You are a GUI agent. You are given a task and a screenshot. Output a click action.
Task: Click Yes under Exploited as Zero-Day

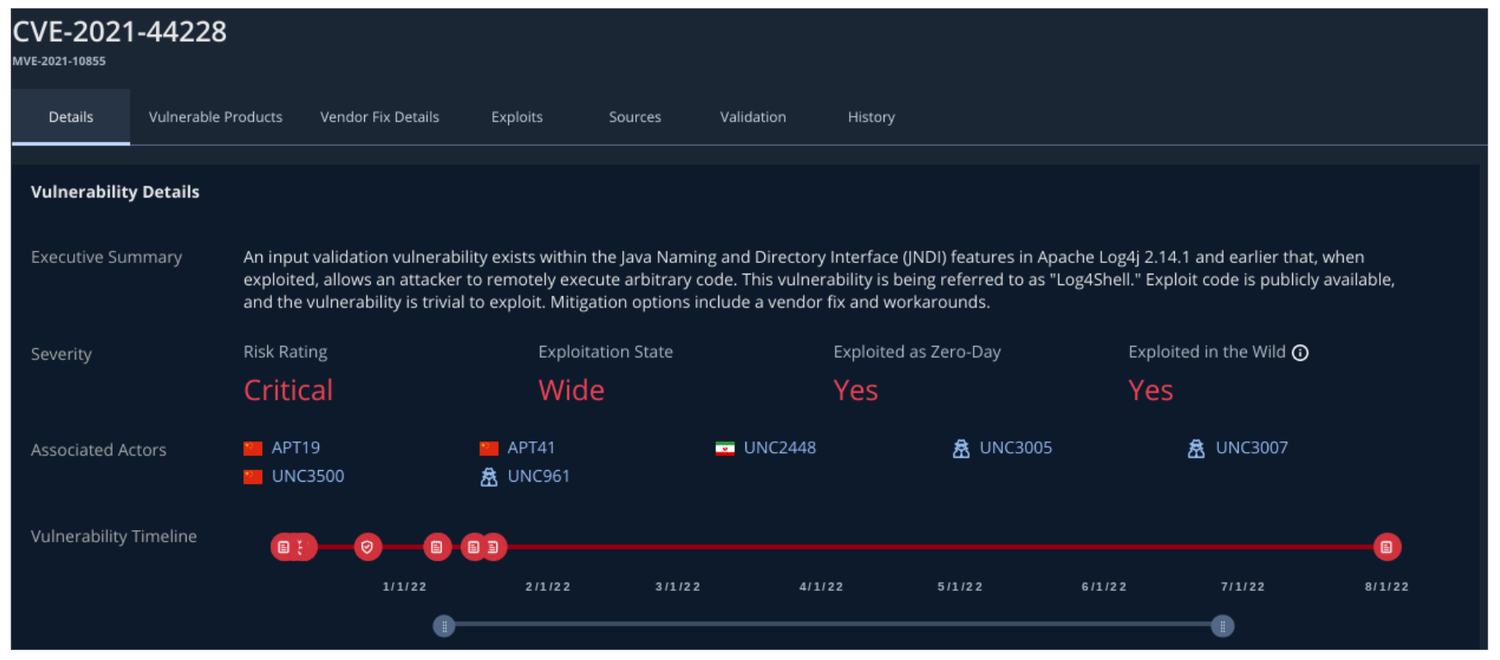pos(856,390)
